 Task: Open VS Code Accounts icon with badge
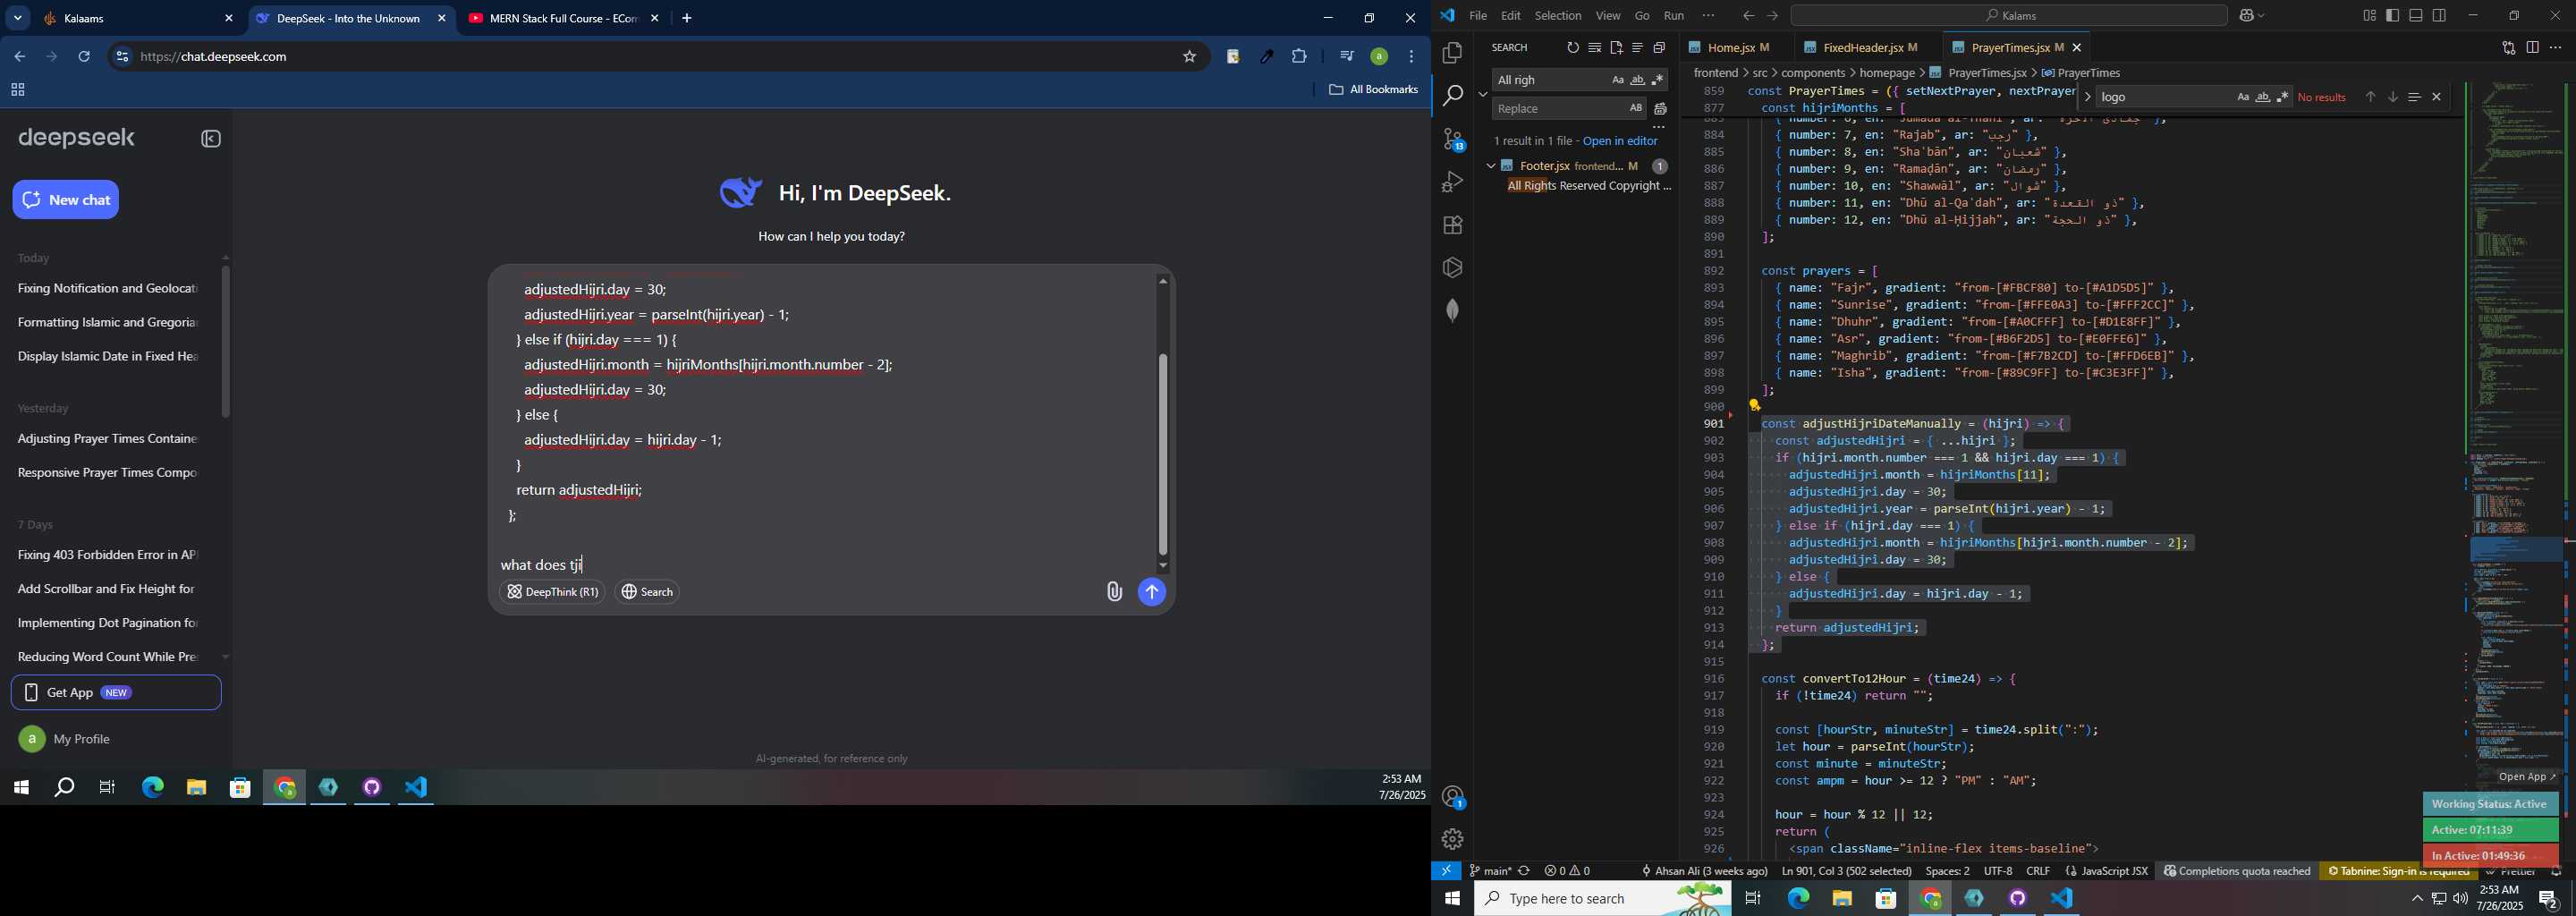1452,797
